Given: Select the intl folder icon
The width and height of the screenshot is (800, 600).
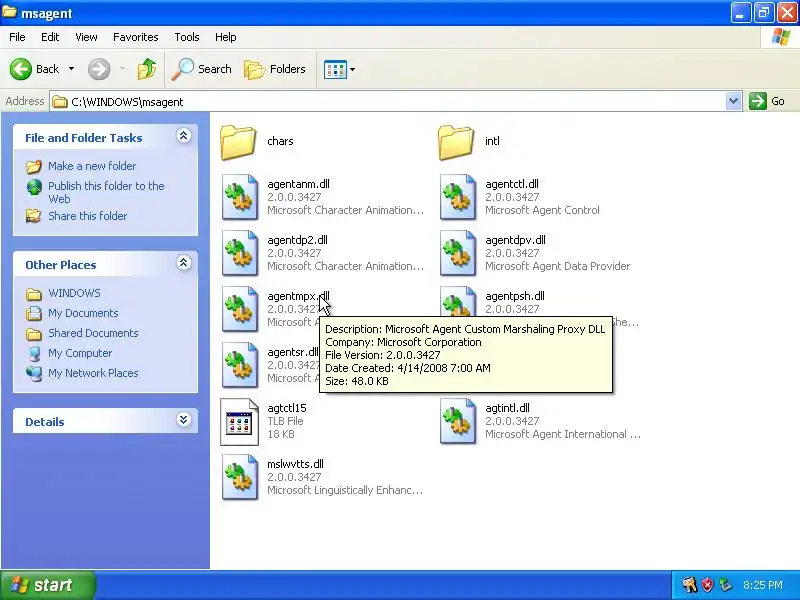Looking at the screenshot, I should pyautogui.click(x=456, y=142).
